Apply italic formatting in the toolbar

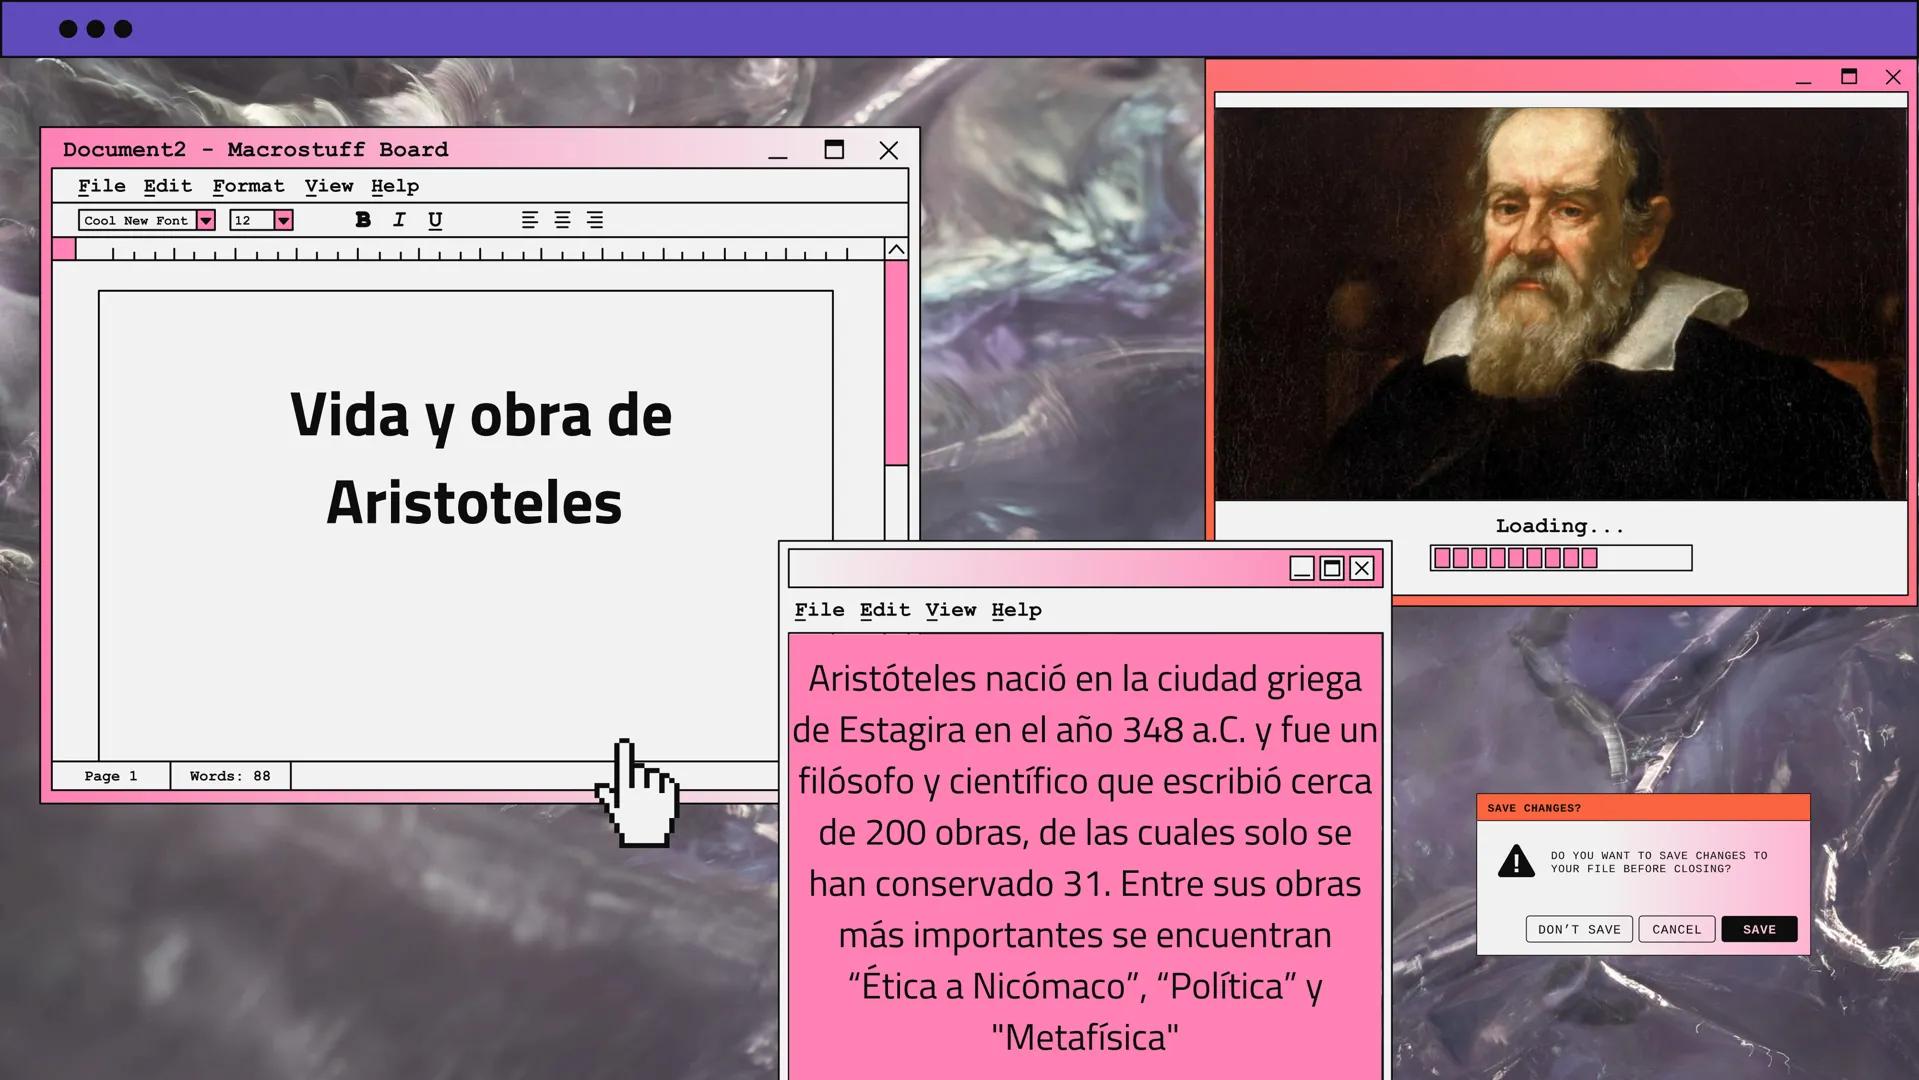coord(398,220)
